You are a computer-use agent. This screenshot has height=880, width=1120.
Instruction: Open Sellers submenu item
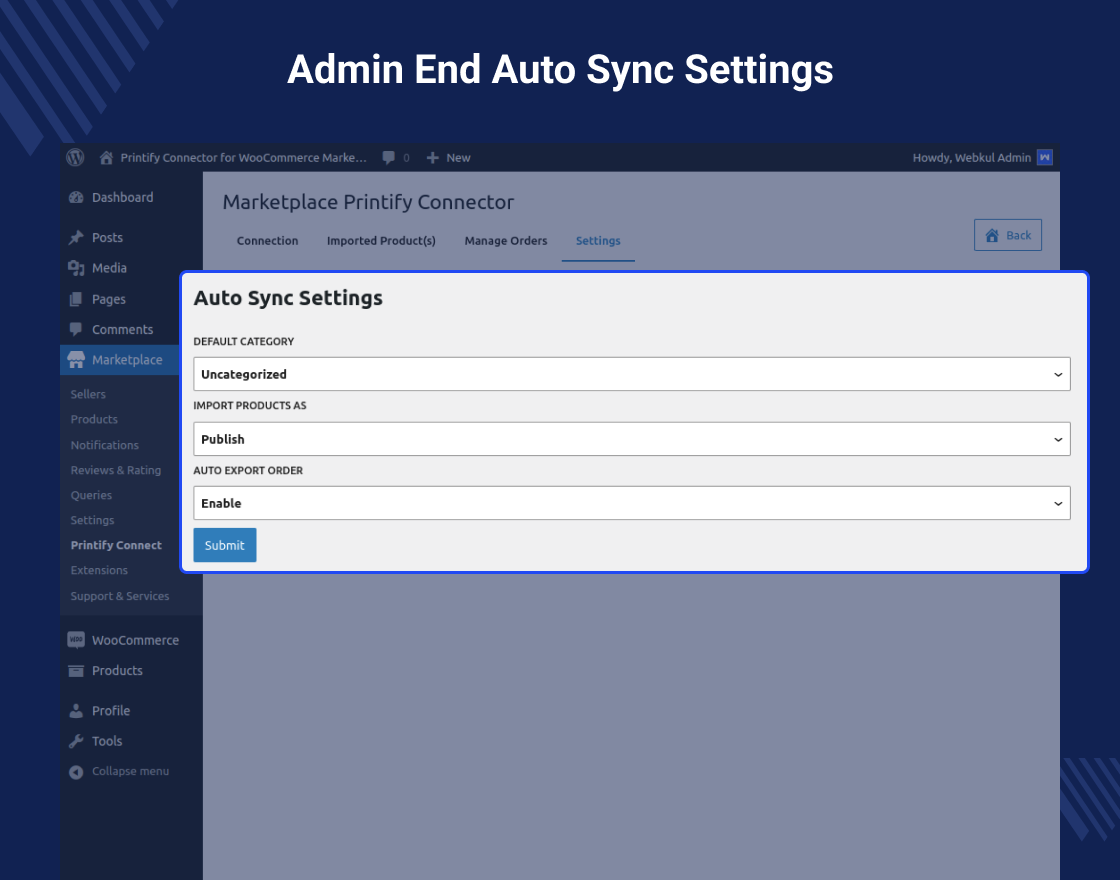pyautogui.click(x=88, y=394)
